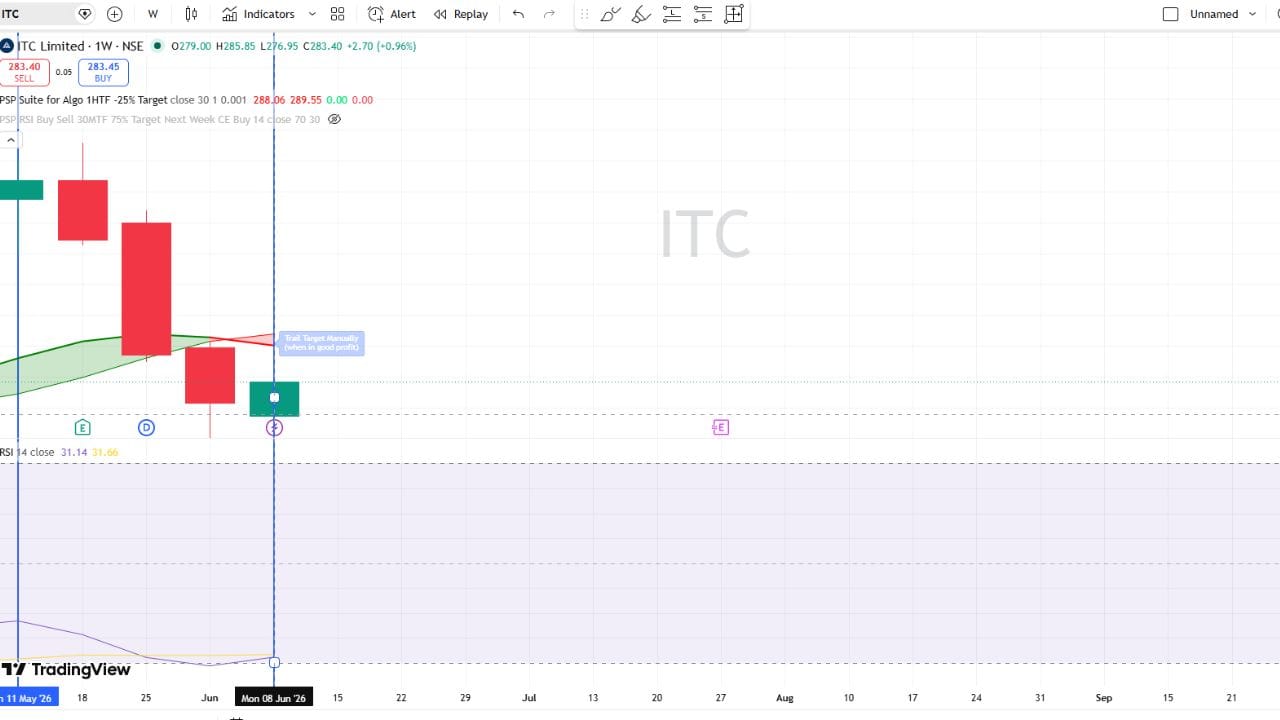This screenshot has width=1280, height=720.
Task: Open the candlestick chart style menu
Action: pos(191,14)
